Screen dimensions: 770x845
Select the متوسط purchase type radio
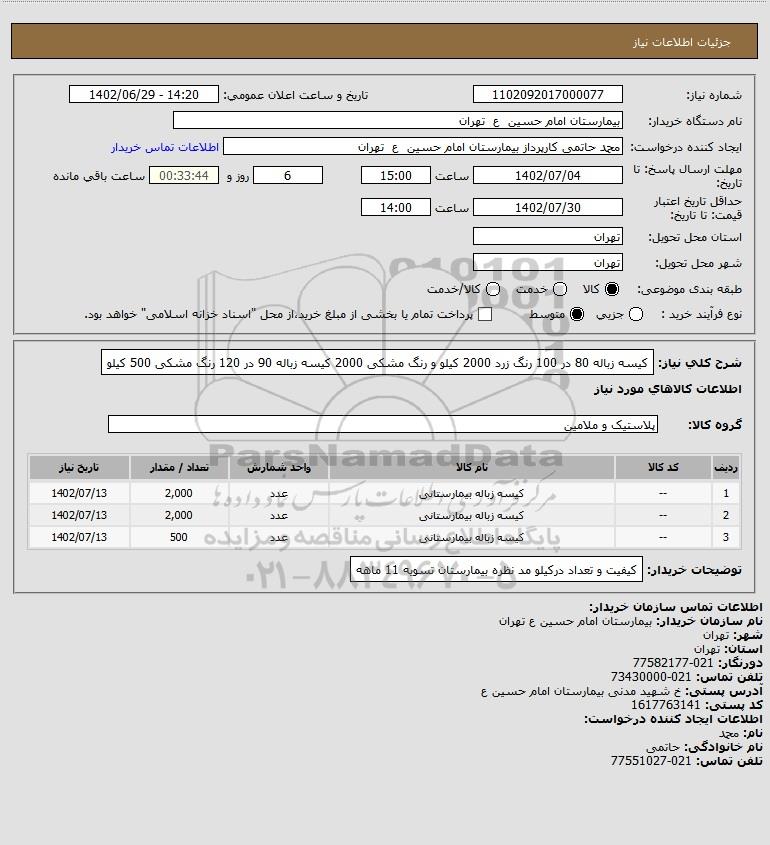(577, 314)
